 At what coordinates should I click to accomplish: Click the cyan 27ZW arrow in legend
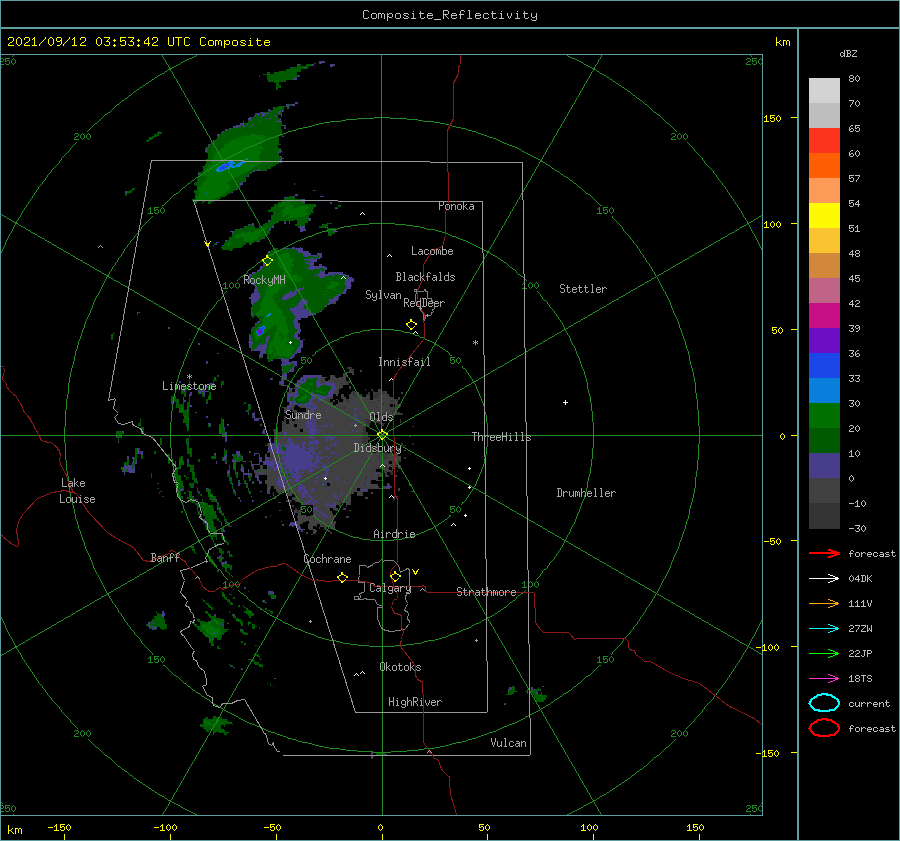[824, 629]
